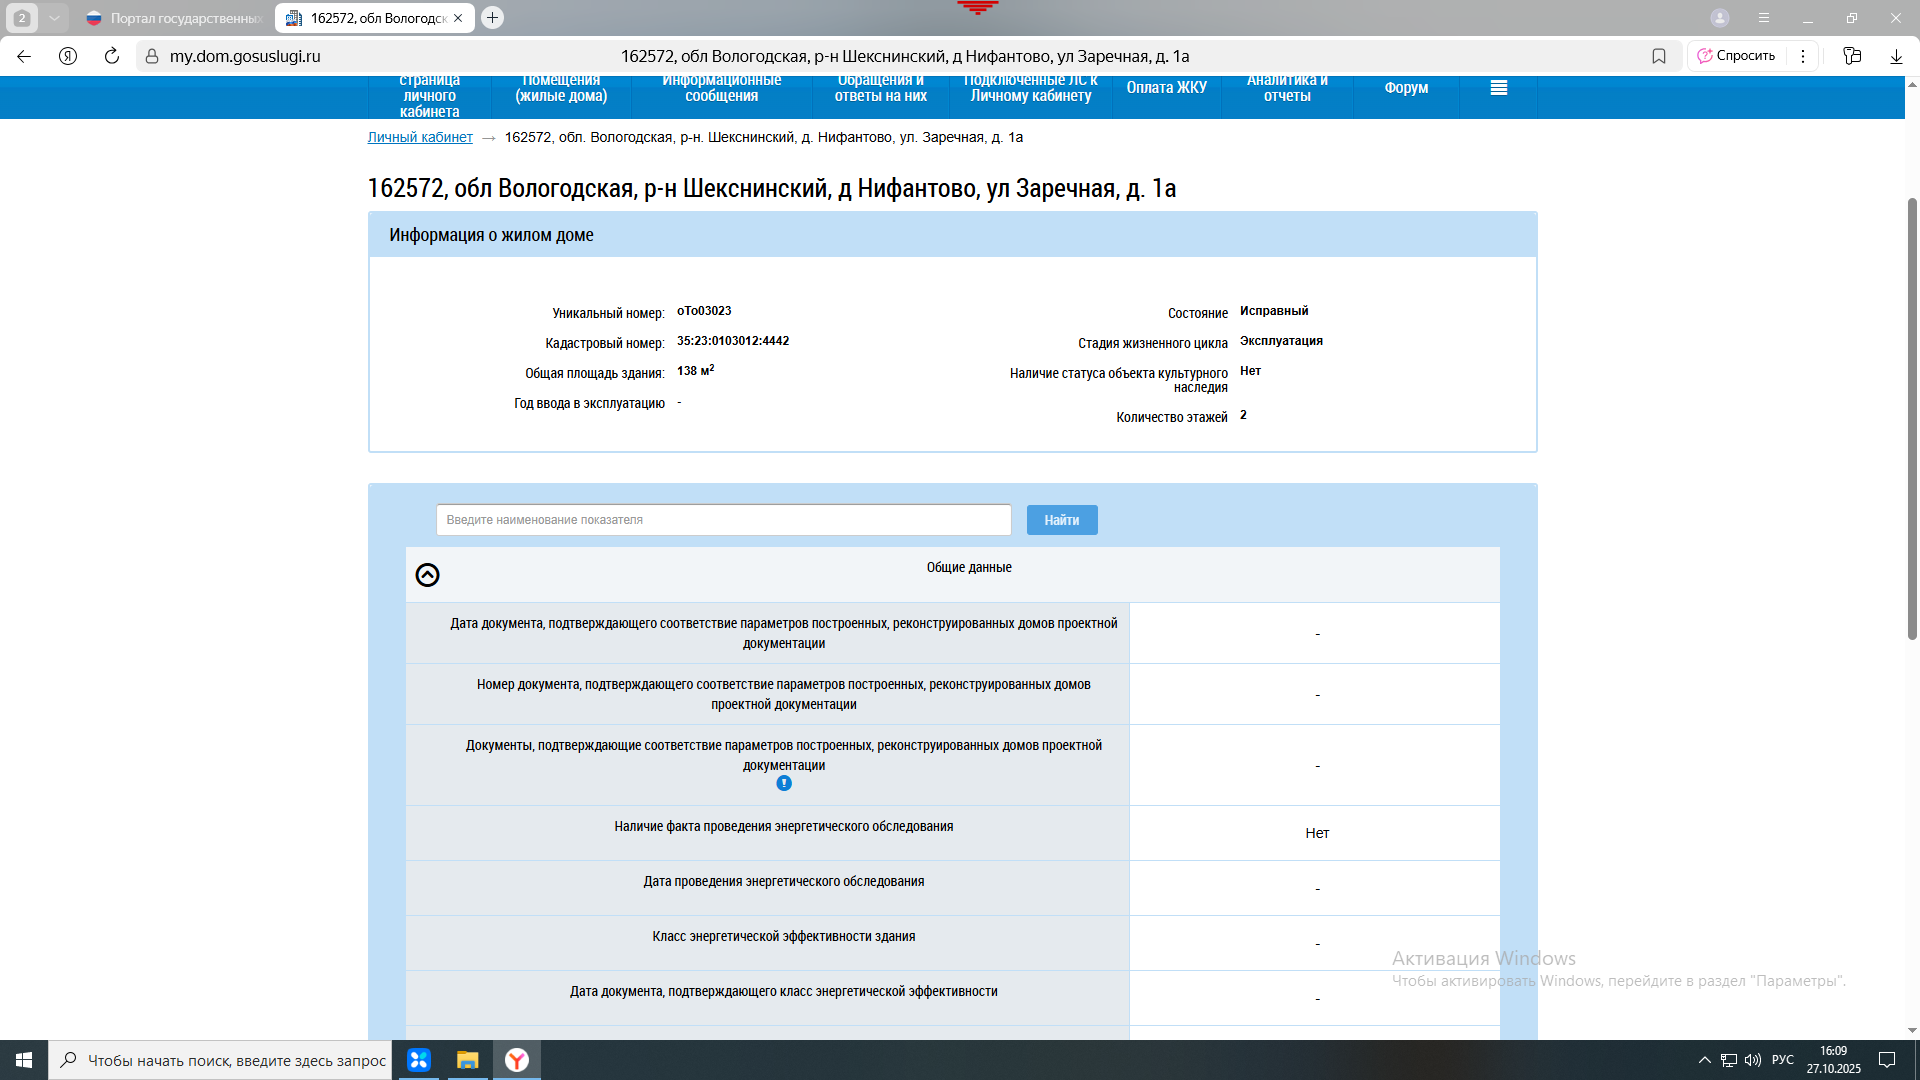This screenshot has width=1920, height=1080.
Task: Click the Личный кабинет breadcrumb link
Action: coord(420,137)
